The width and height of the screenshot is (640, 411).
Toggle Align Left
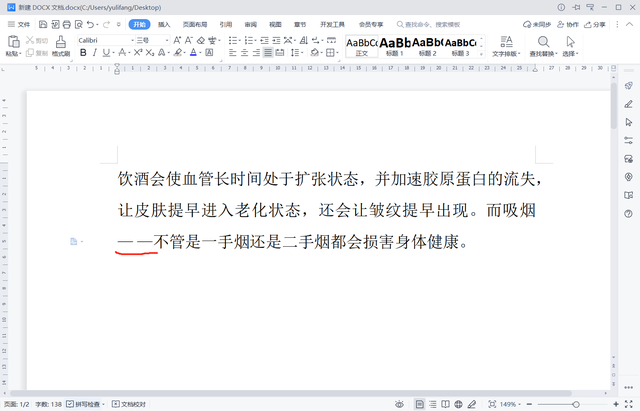[232, 52]
